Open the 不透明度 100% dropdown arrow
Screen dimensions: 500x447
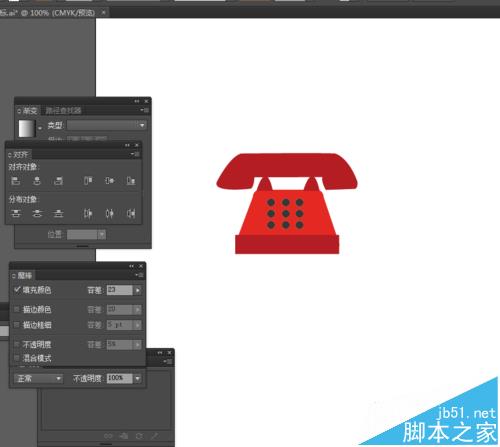point(137,379)
